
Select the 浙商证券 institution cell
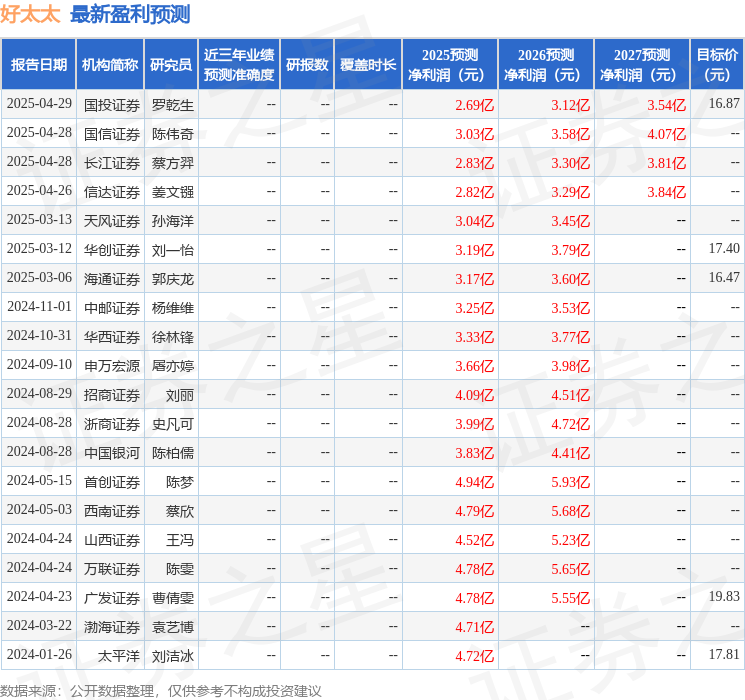pos(112,423)
